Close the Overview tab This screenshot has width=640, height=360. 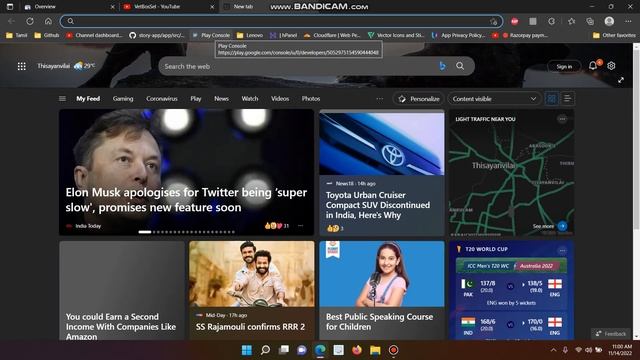(x=113, y=7)
